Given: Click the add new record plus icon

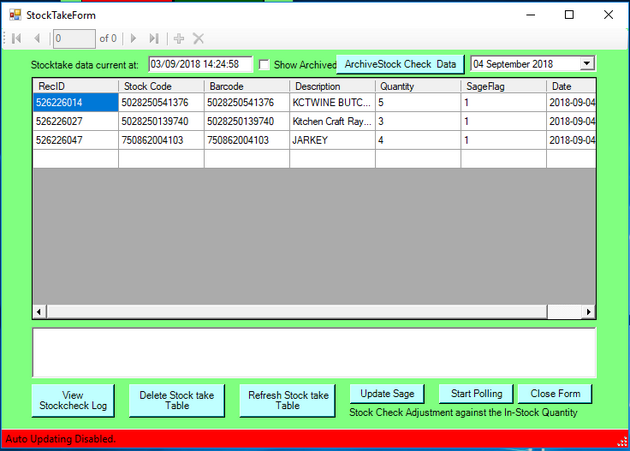Looking at the screenshot, I should [179, 38].
